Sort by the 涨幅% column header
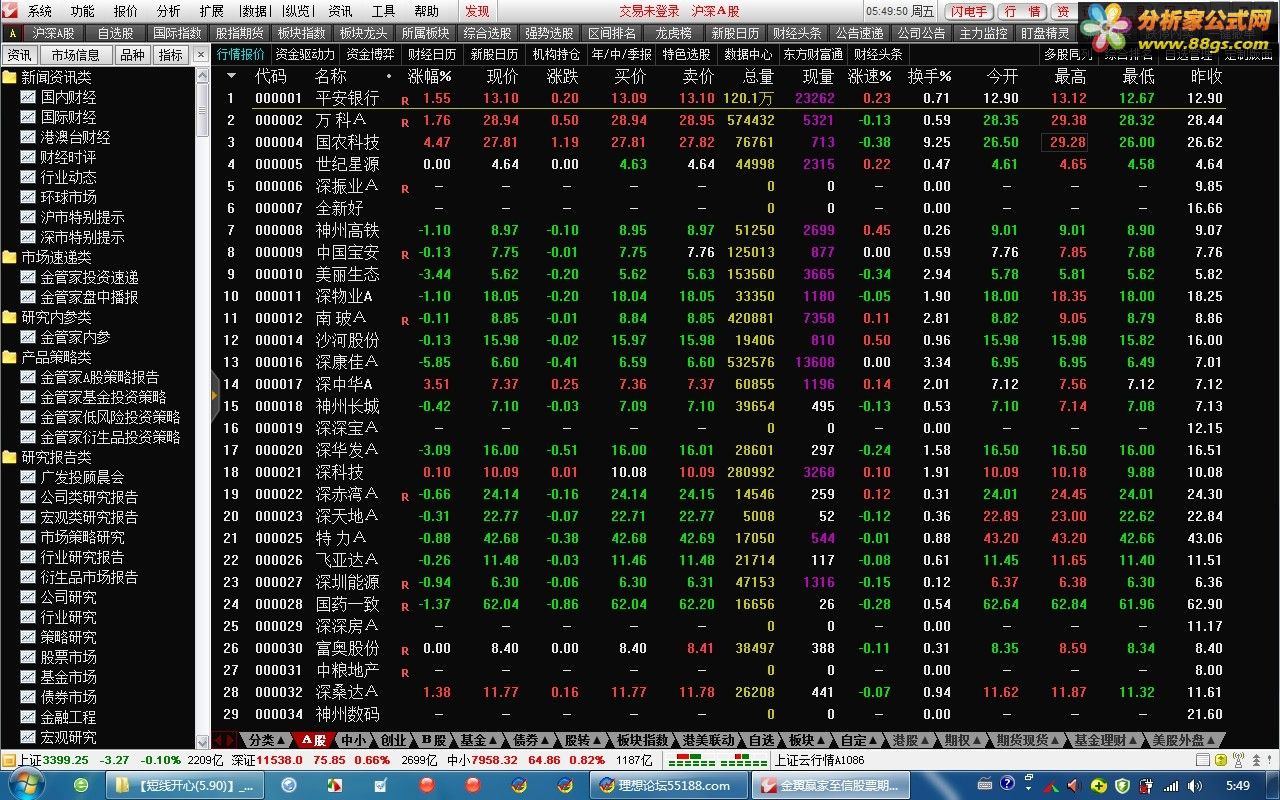1280x800 pixels. tap(429, 76)
